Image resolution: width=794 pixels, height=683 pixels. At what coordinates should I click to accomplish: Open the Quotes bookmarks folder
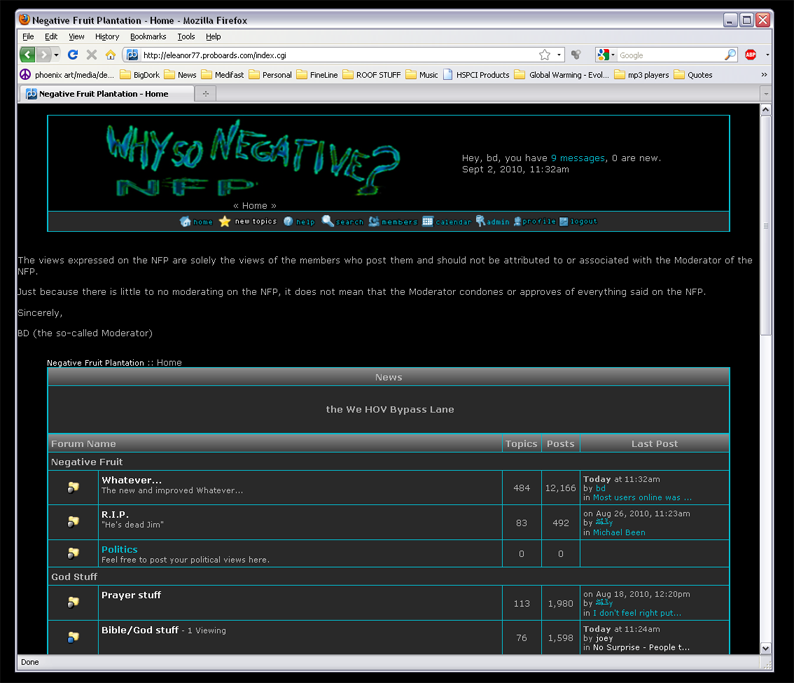[x=693, y=75]
